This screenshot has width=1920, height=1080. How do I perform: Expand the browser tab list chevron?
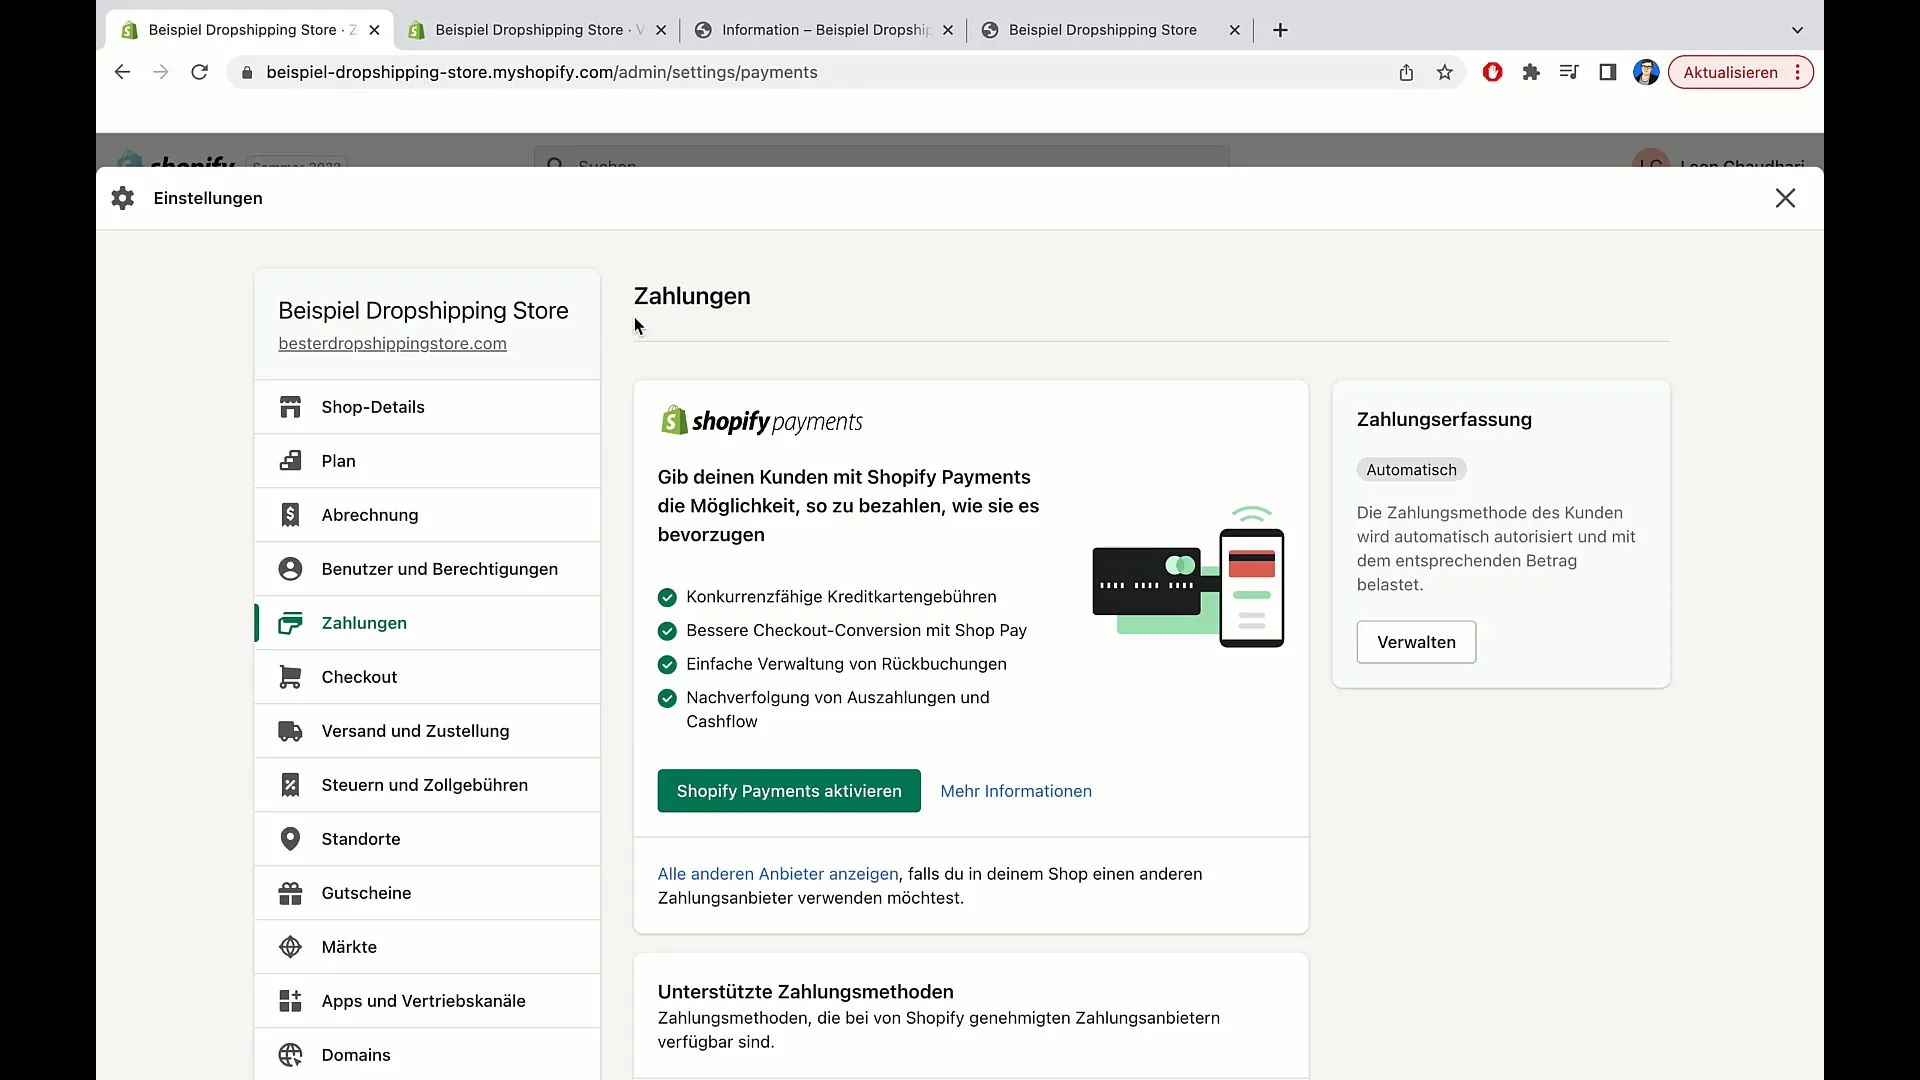(1796, 30)
